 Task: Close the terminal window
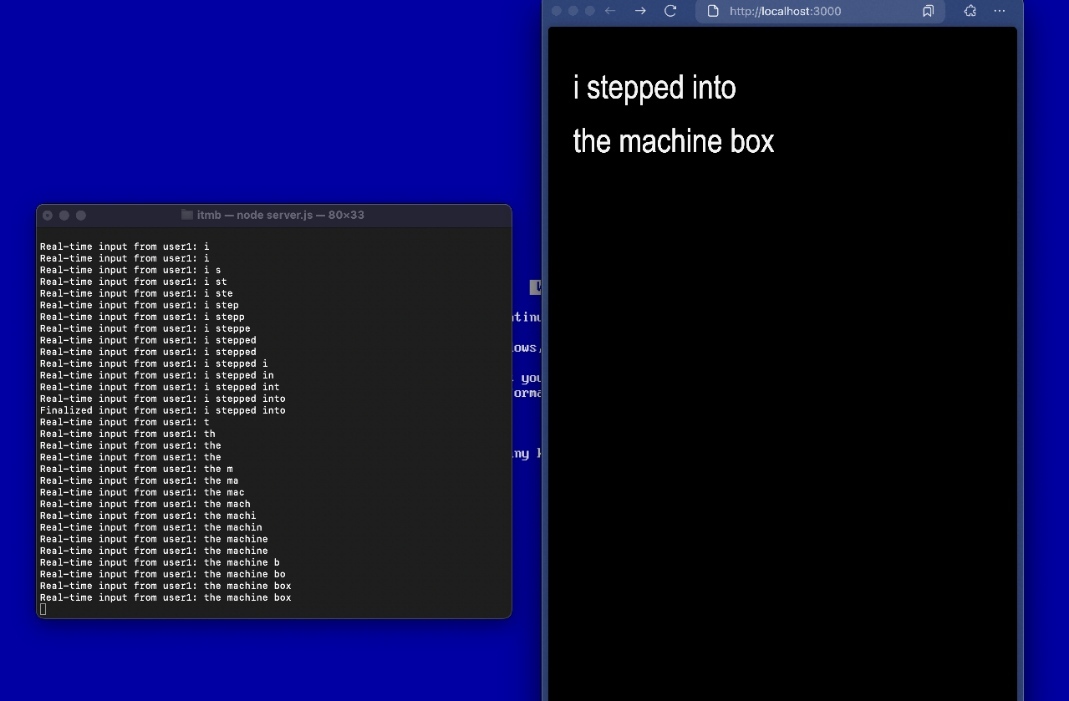[x=47, y=215]
